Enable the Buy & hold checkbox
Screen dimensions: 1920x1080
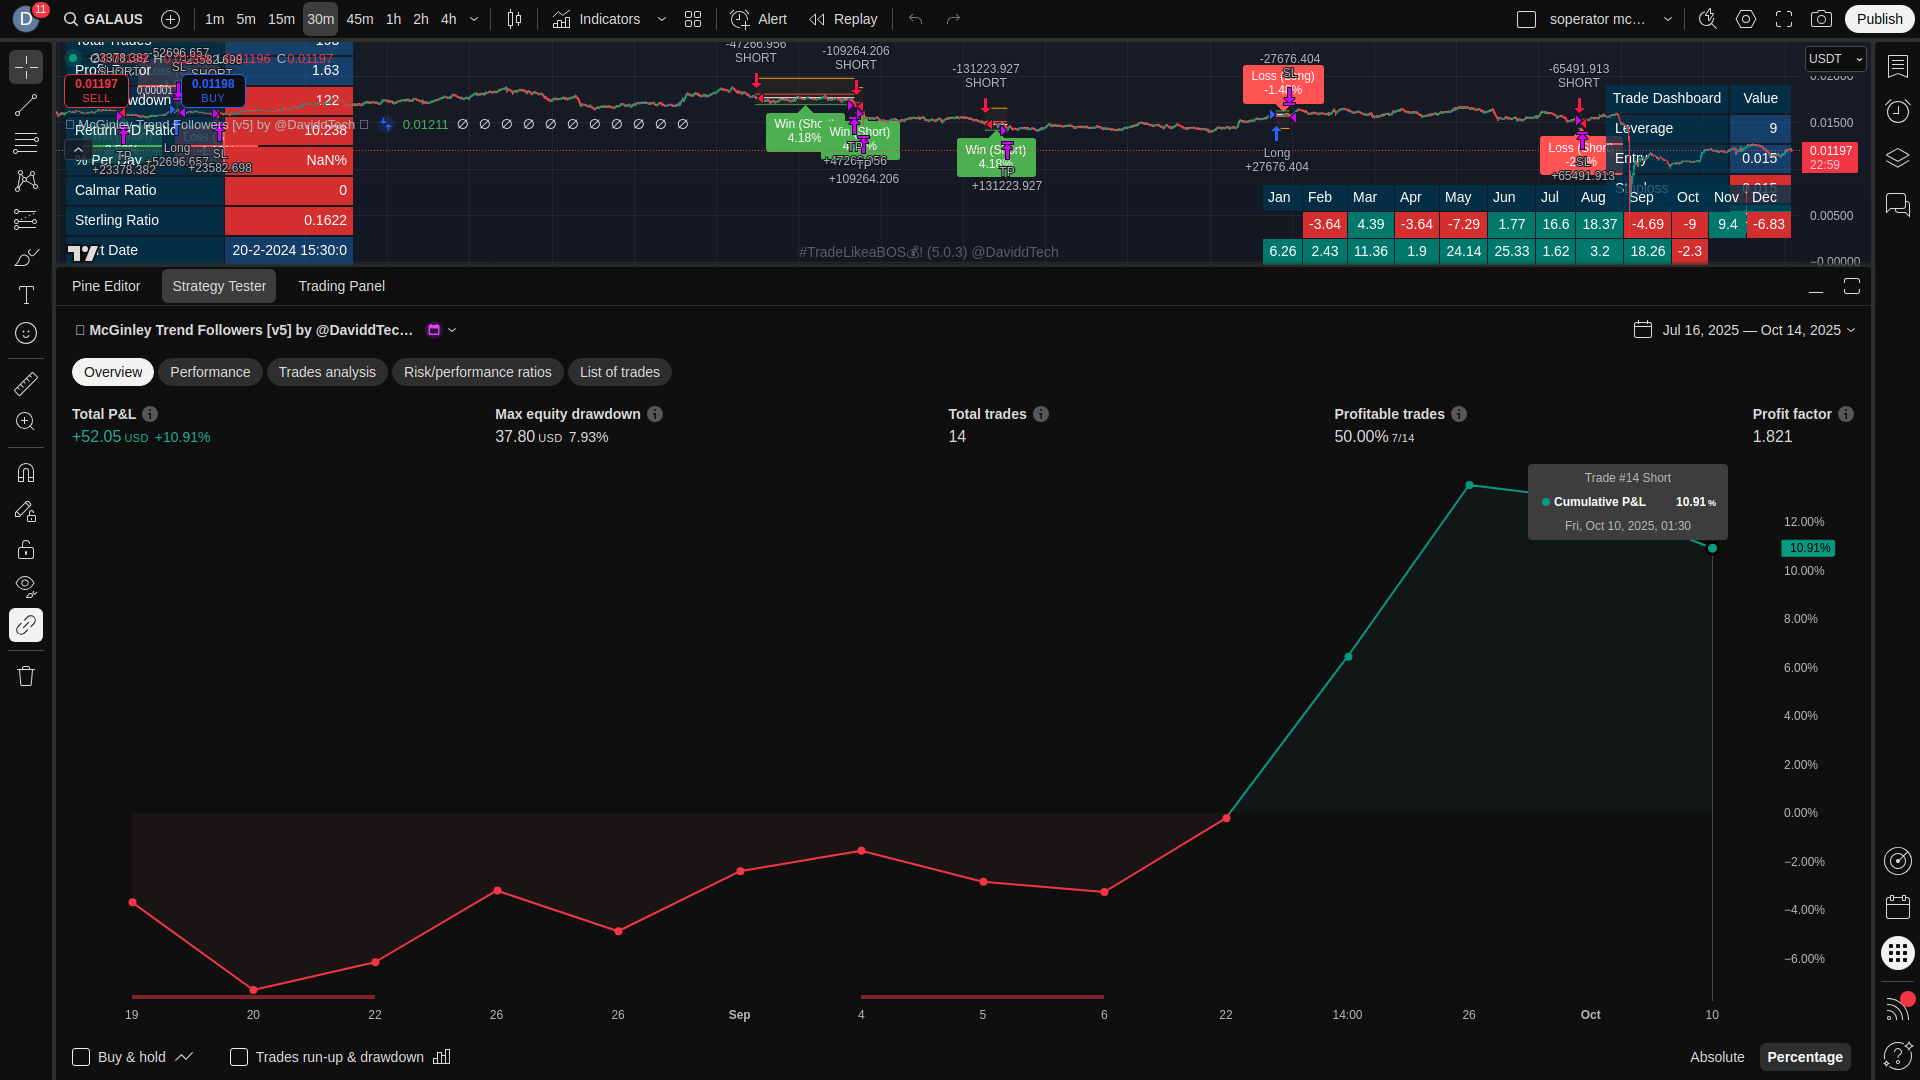pos(82,1057)
